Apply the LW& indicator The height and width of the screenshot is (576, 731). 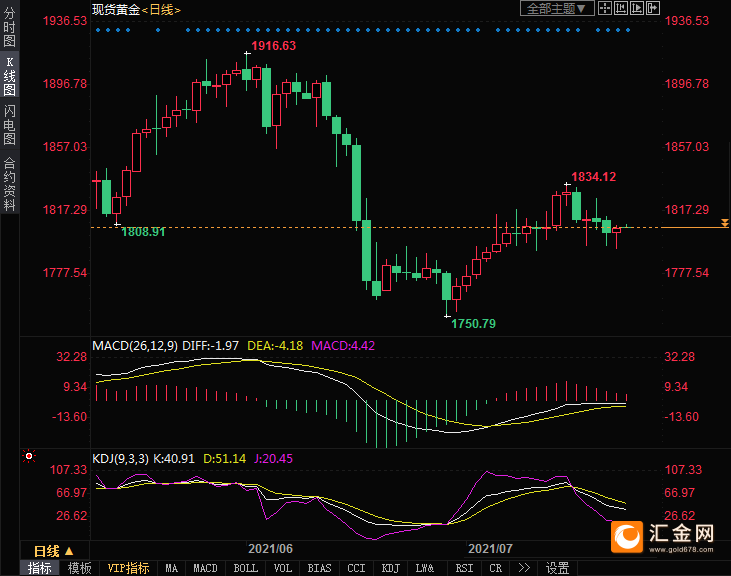425,568
